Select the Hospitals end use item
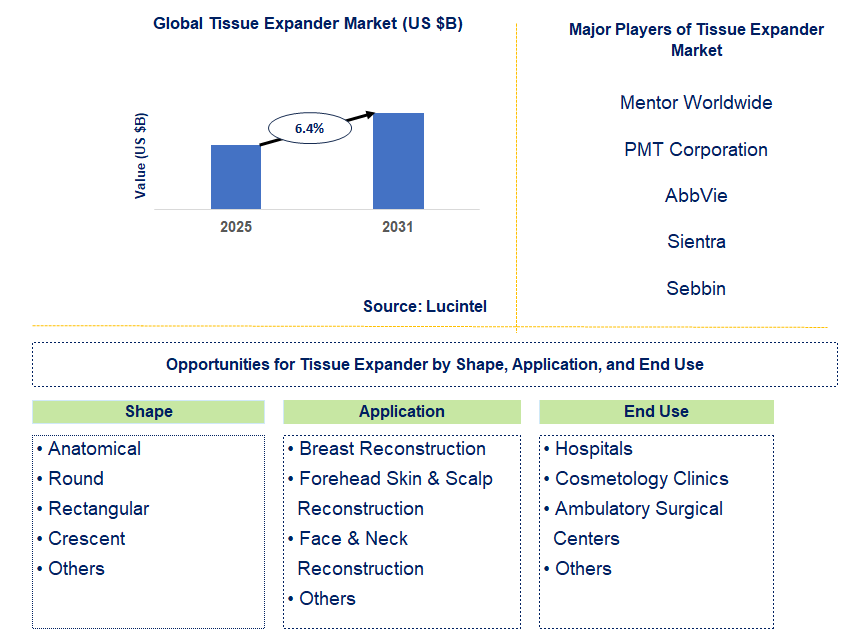This screenshot has height=638, width=865. pos(588,449)
